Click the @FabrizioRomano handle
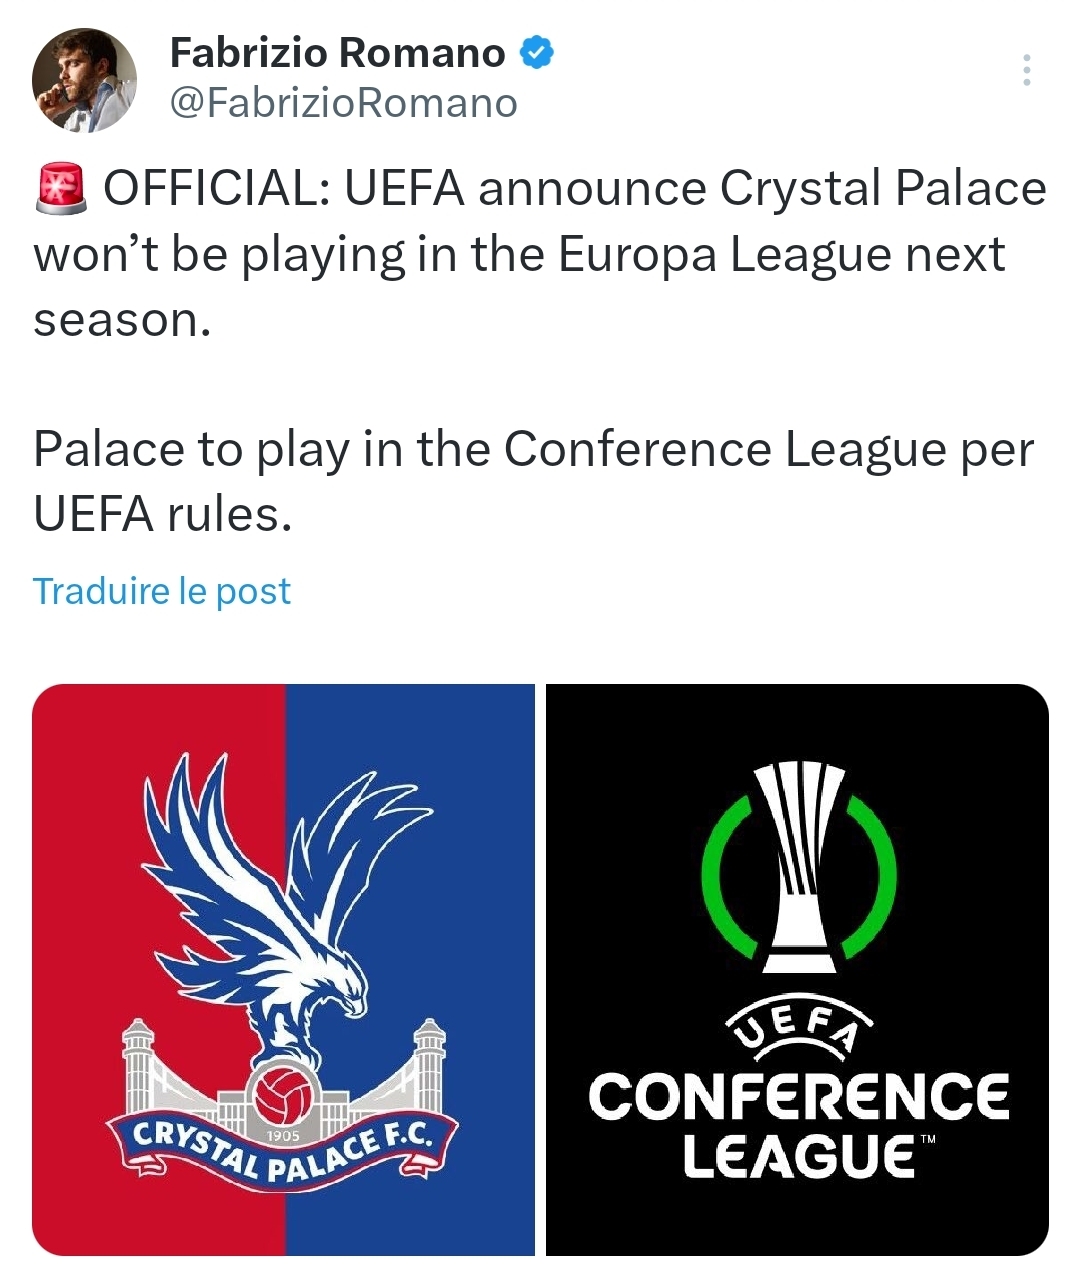This screenshot has width=1079, height=1280. 343,103
